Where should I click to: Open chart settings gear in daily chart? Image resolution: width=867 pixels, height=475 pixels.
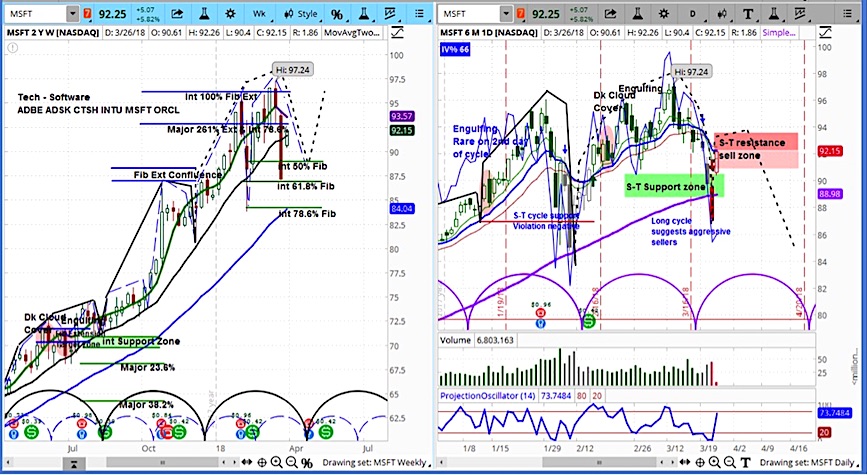(664, 14)
